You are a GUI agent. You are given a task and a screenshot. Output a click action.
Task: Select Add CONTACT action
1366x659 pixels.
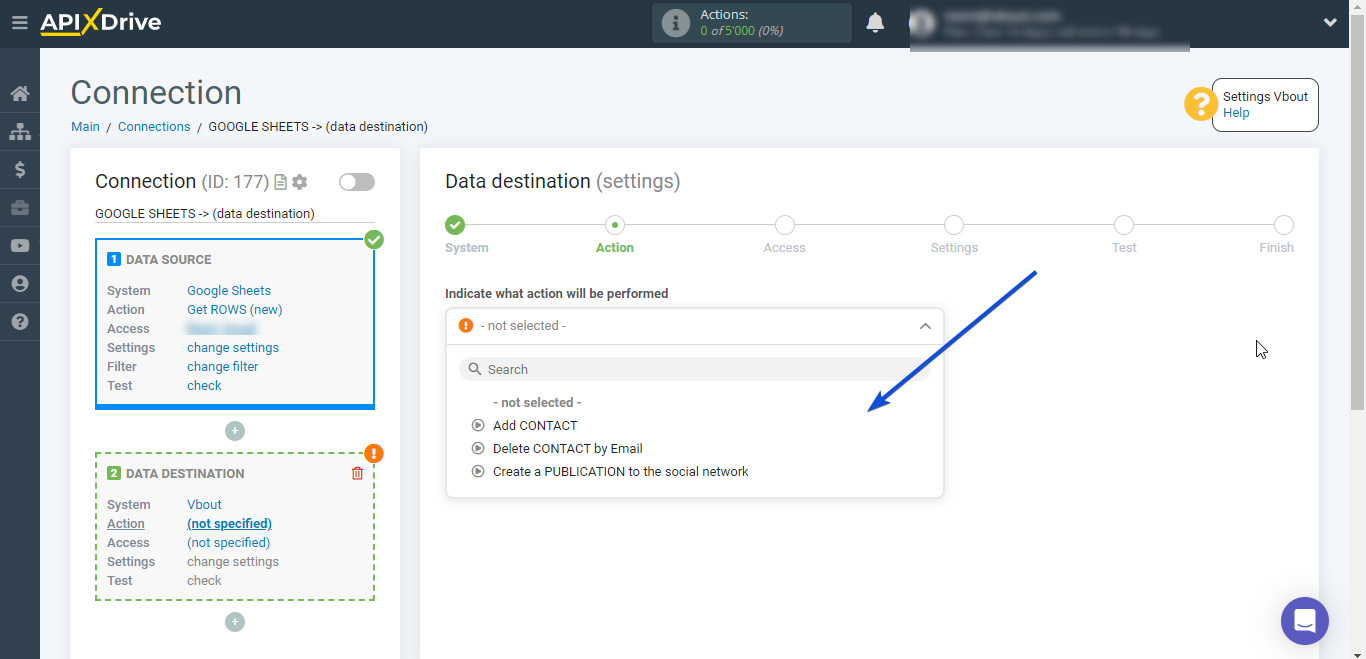tap(535, 425)
